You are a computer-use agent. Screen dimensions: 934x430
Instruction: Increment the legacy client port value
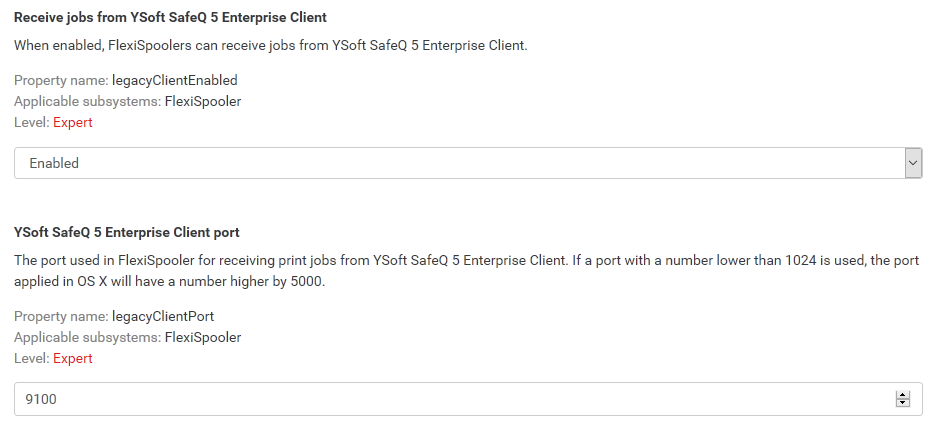coord(903,395)
